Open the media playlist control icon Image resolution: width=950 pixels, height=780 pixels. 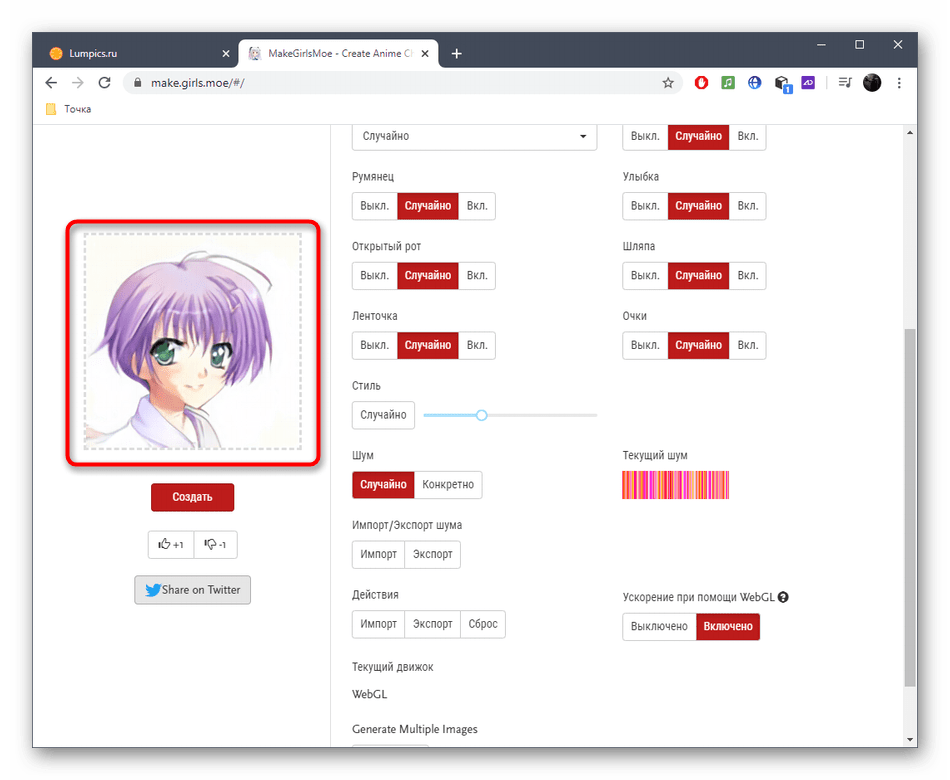[x=844, y=83]
